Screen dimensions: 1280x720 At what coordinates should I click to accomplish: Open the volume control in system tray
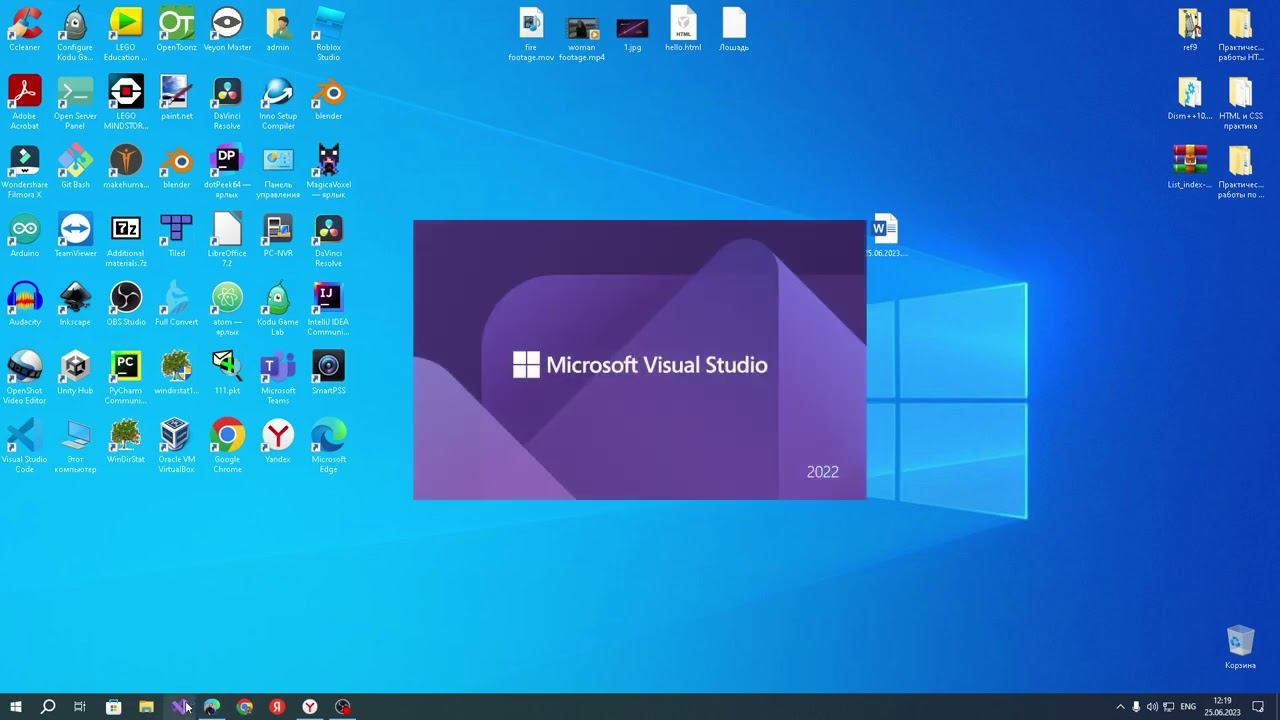(1152, 707)
